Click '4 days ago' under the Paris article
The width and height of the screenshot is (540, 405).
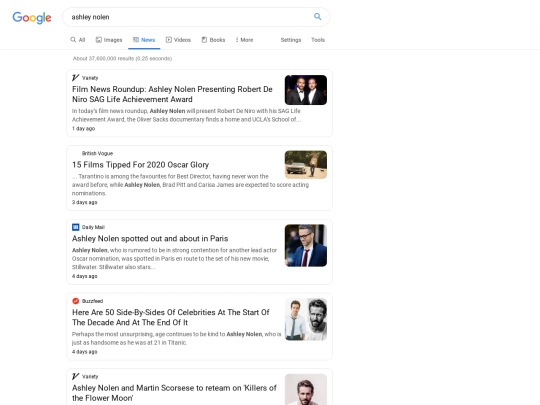click(84, 276)
